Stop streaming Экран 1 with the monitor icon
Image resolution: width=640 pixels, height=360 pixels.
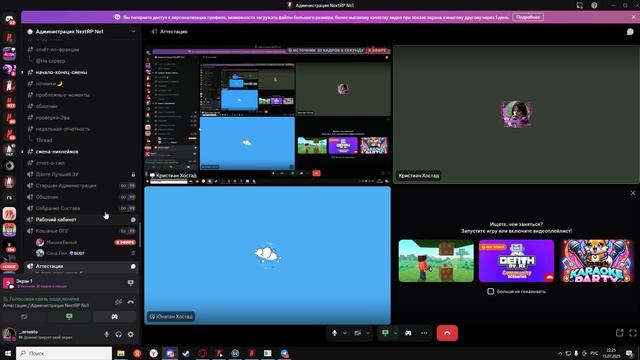[131, 282]
